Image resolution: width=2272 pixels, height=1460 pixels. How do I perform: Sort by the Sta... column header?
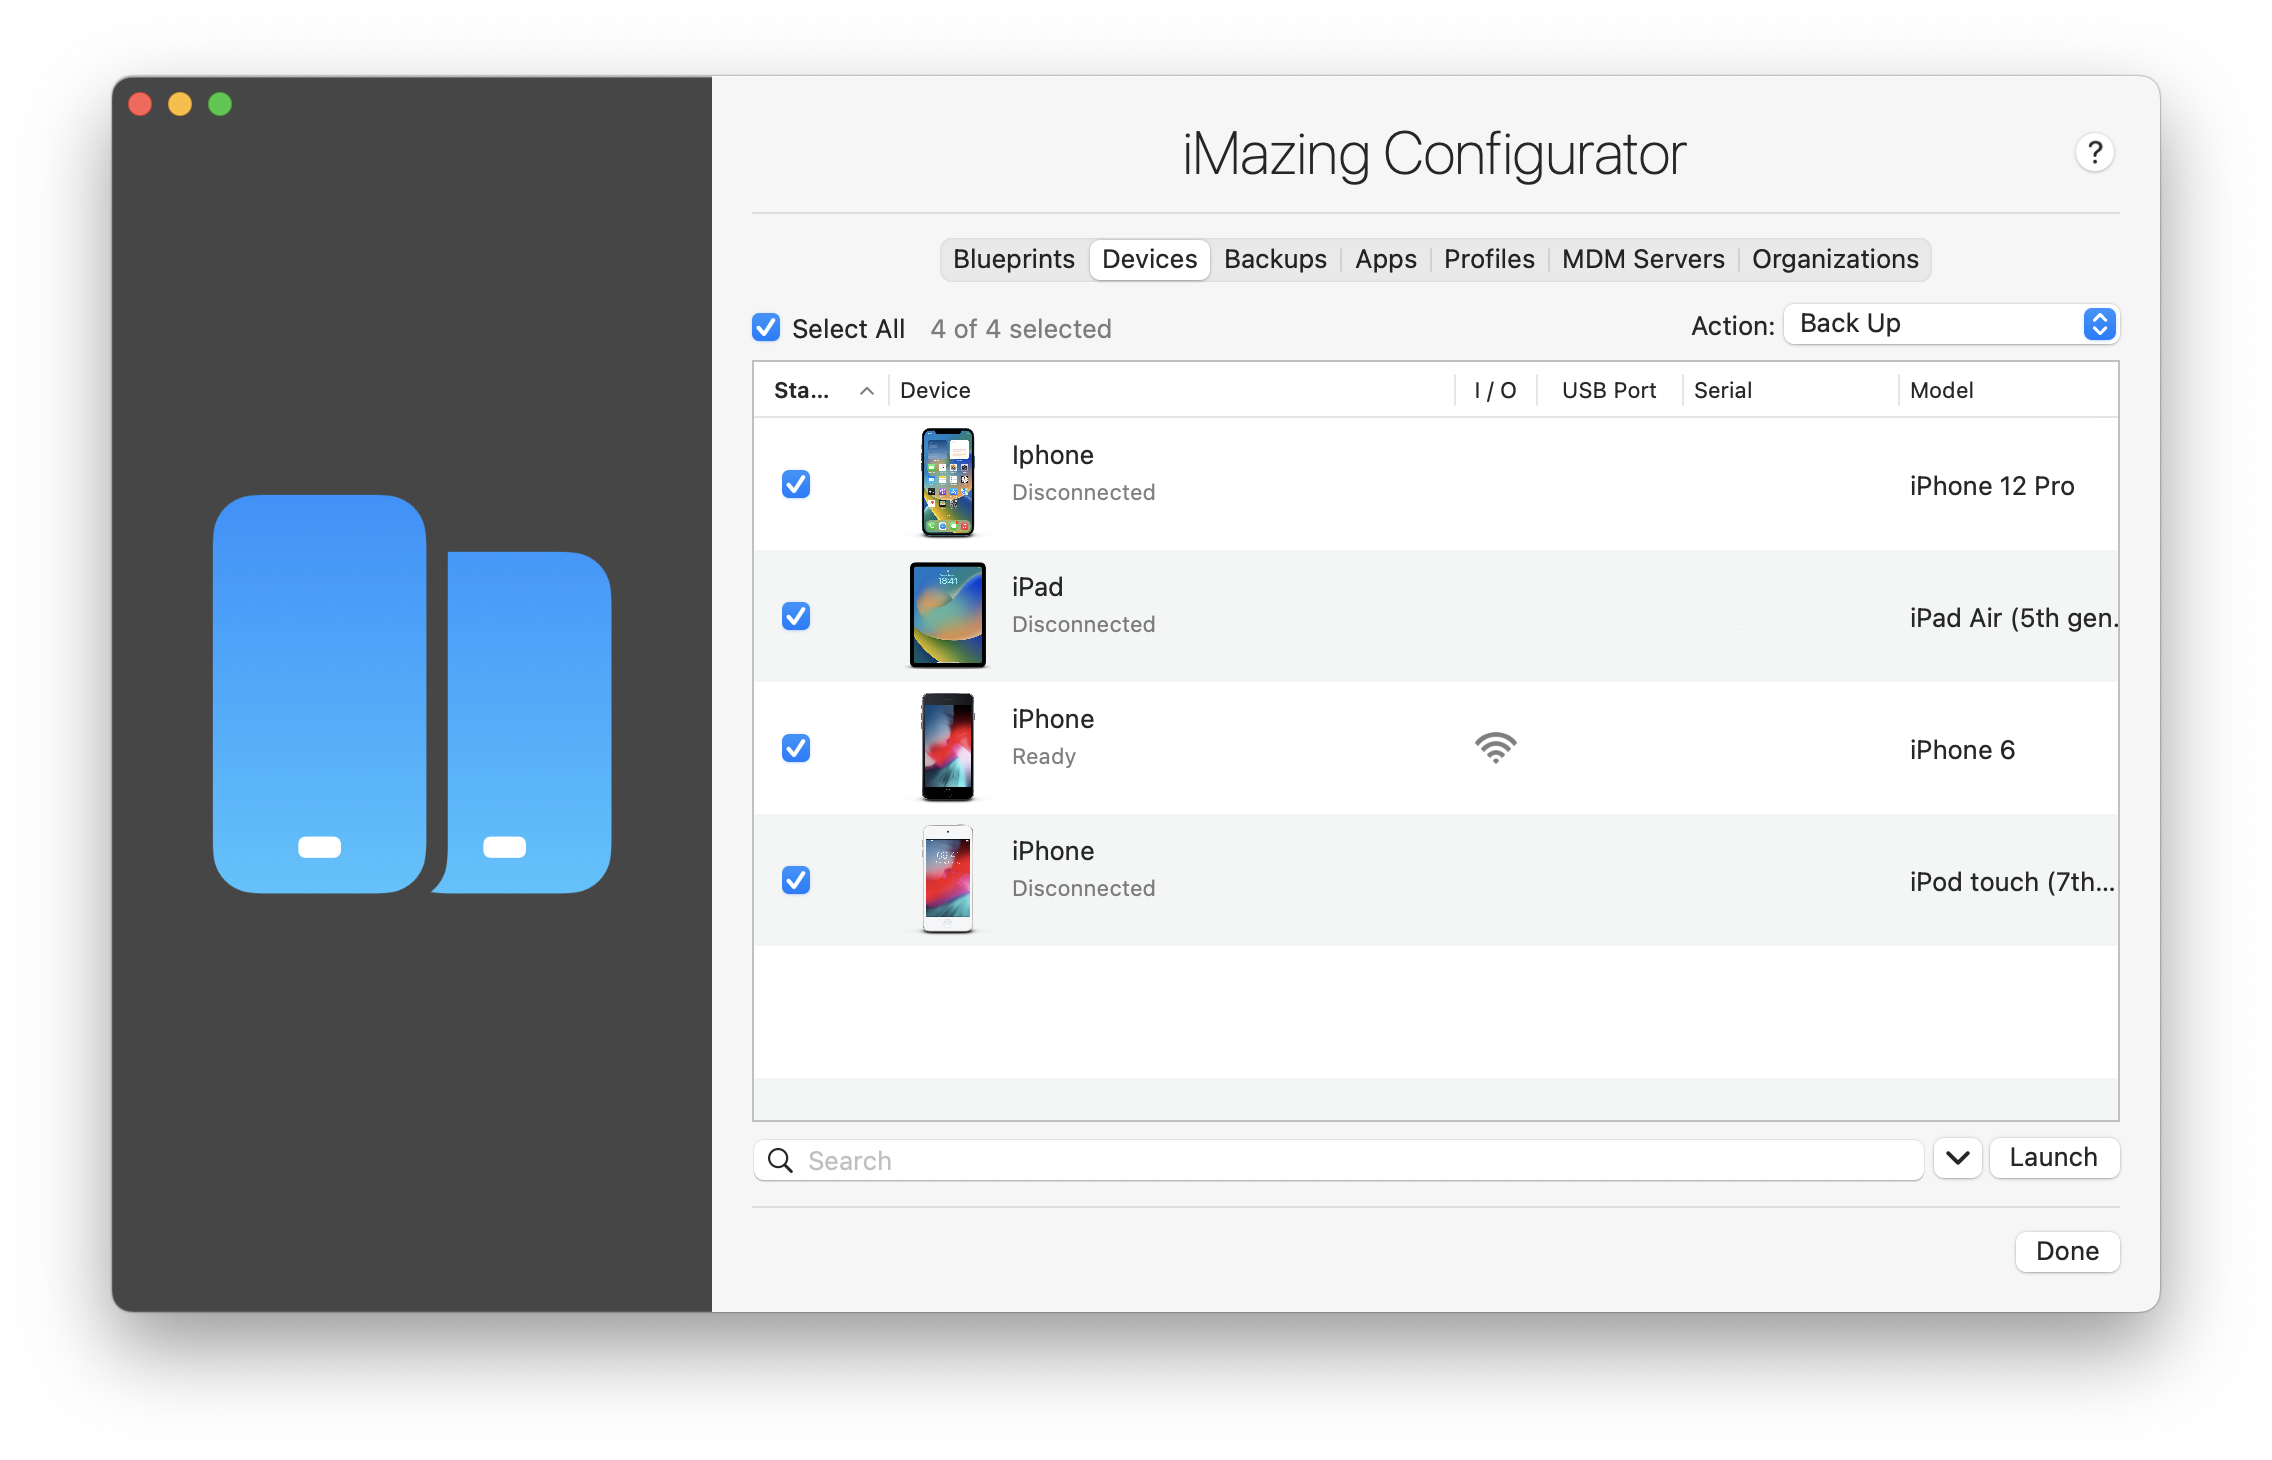click(822, 390)
